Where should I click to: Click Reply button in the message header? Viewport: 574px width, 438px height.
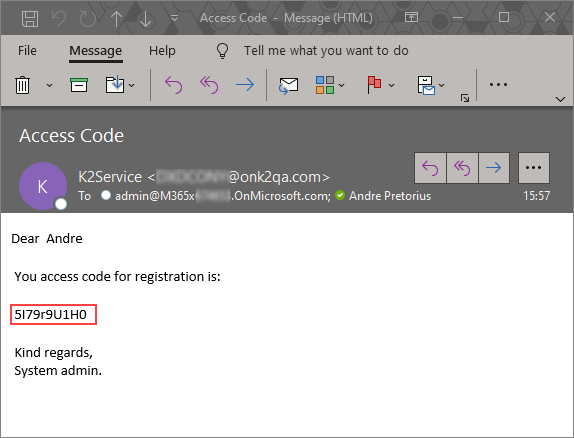pos(430,168)
